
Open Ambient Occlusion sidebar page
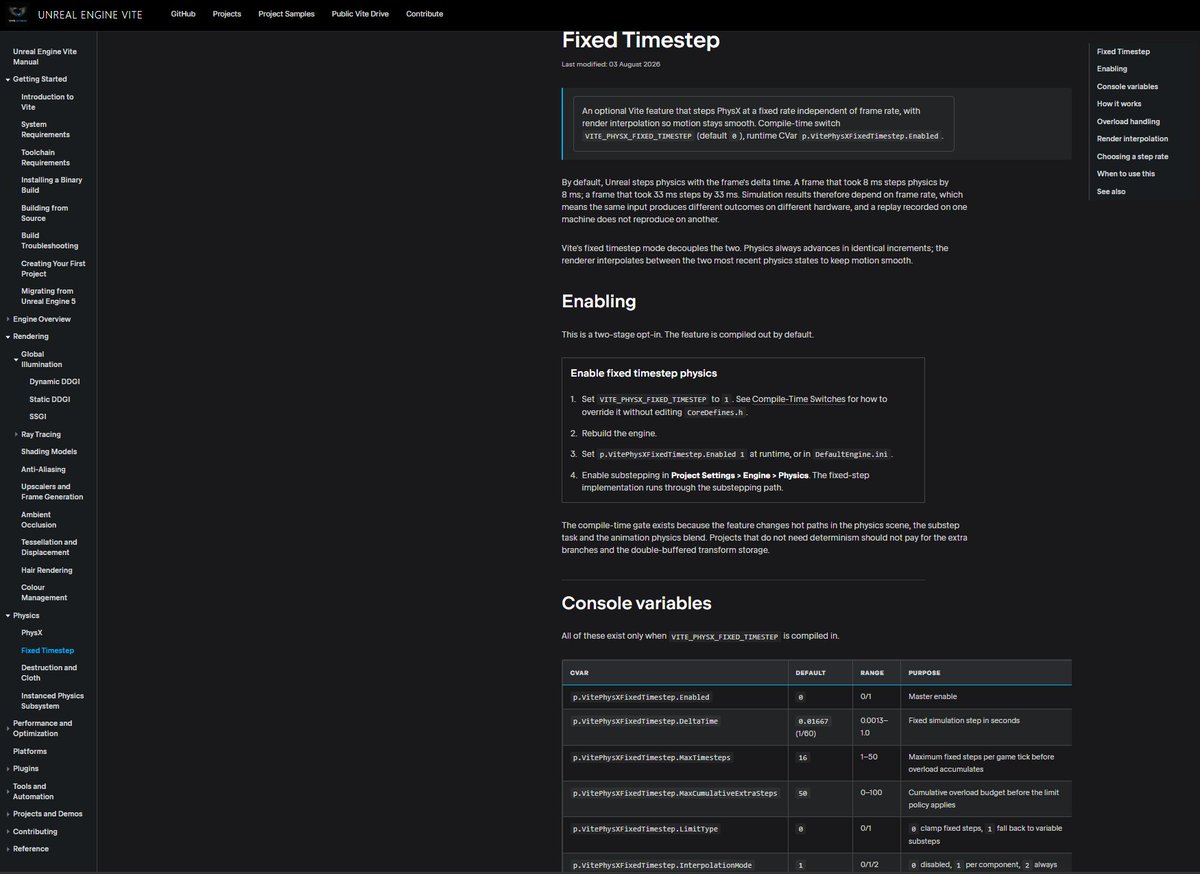[41, 520]
